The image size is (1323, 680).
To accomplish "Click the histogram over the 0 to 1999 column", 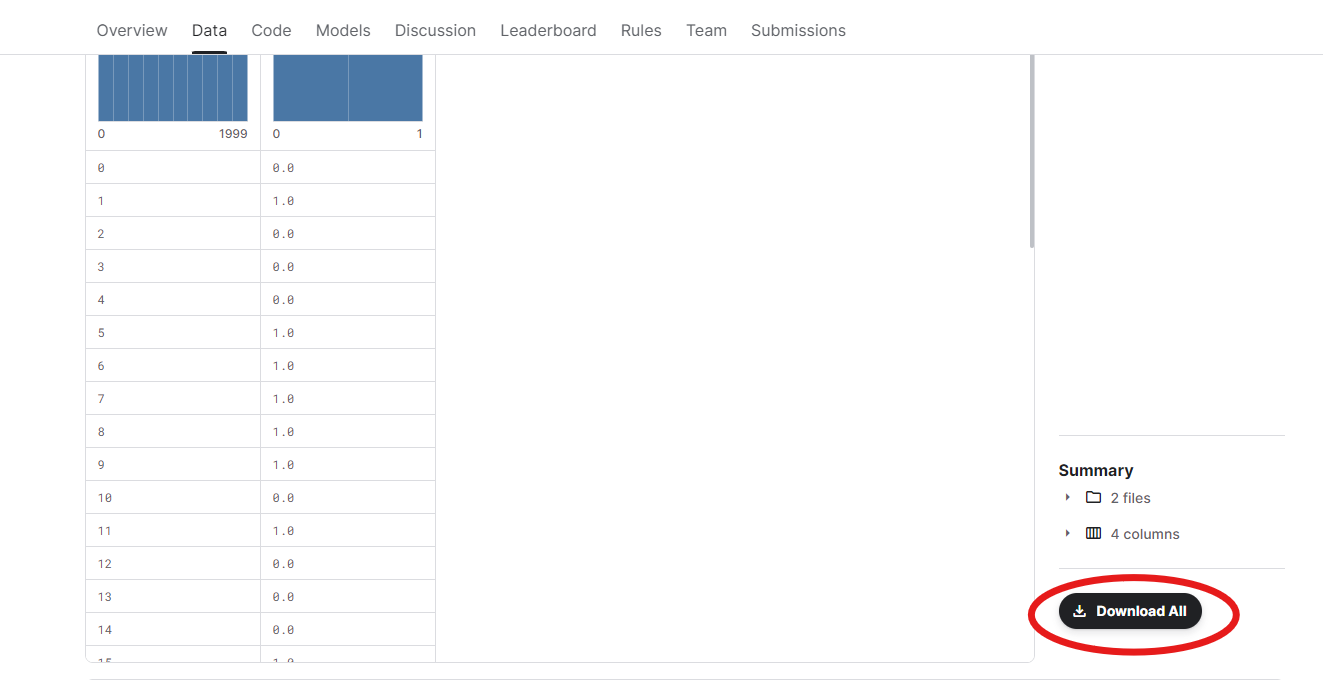I will point(173,88).
